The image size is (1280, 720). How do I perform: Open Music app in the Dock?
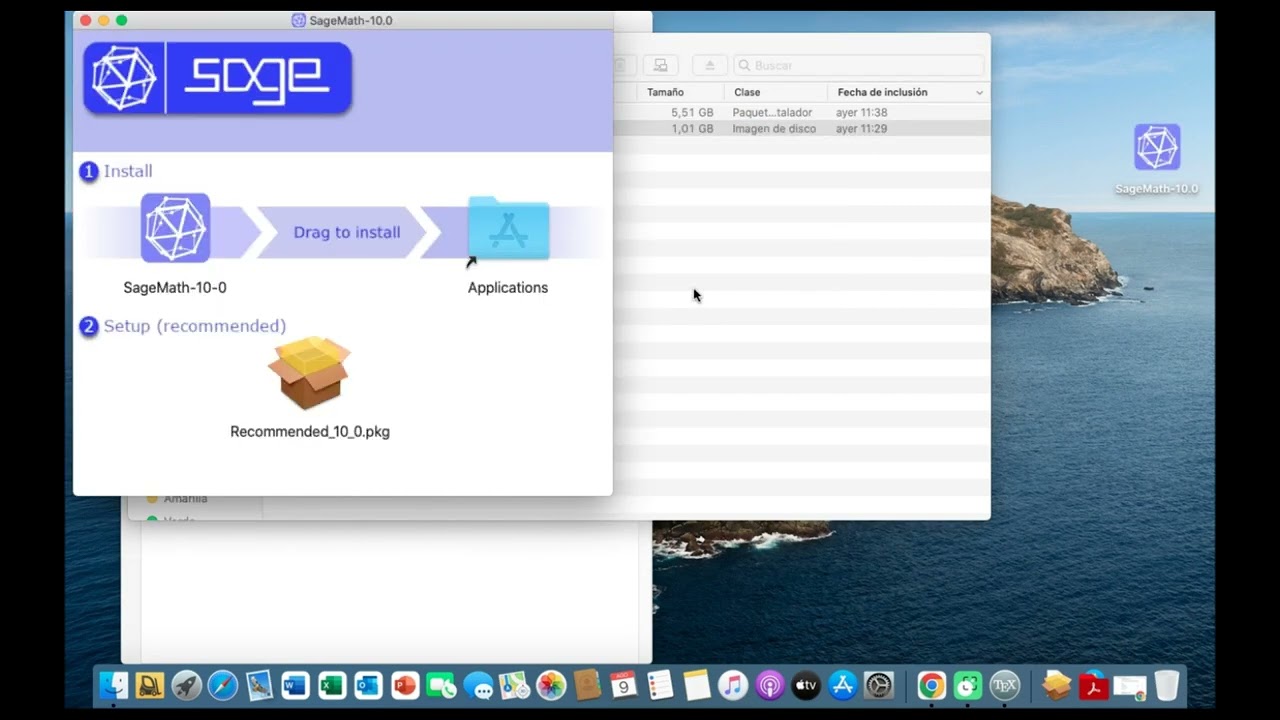click(733, 686)
